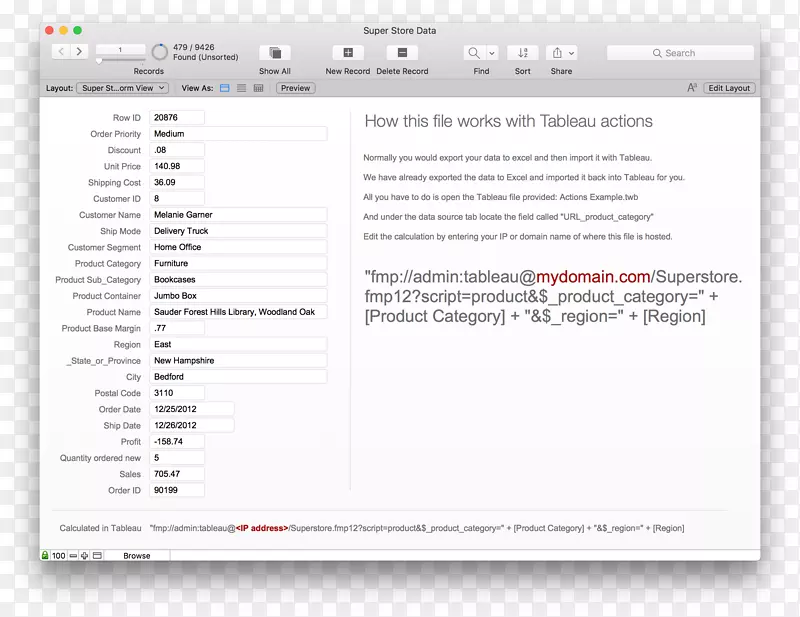Create a New Record
Viewport: 800px width, 617px height.
[347, 53]
